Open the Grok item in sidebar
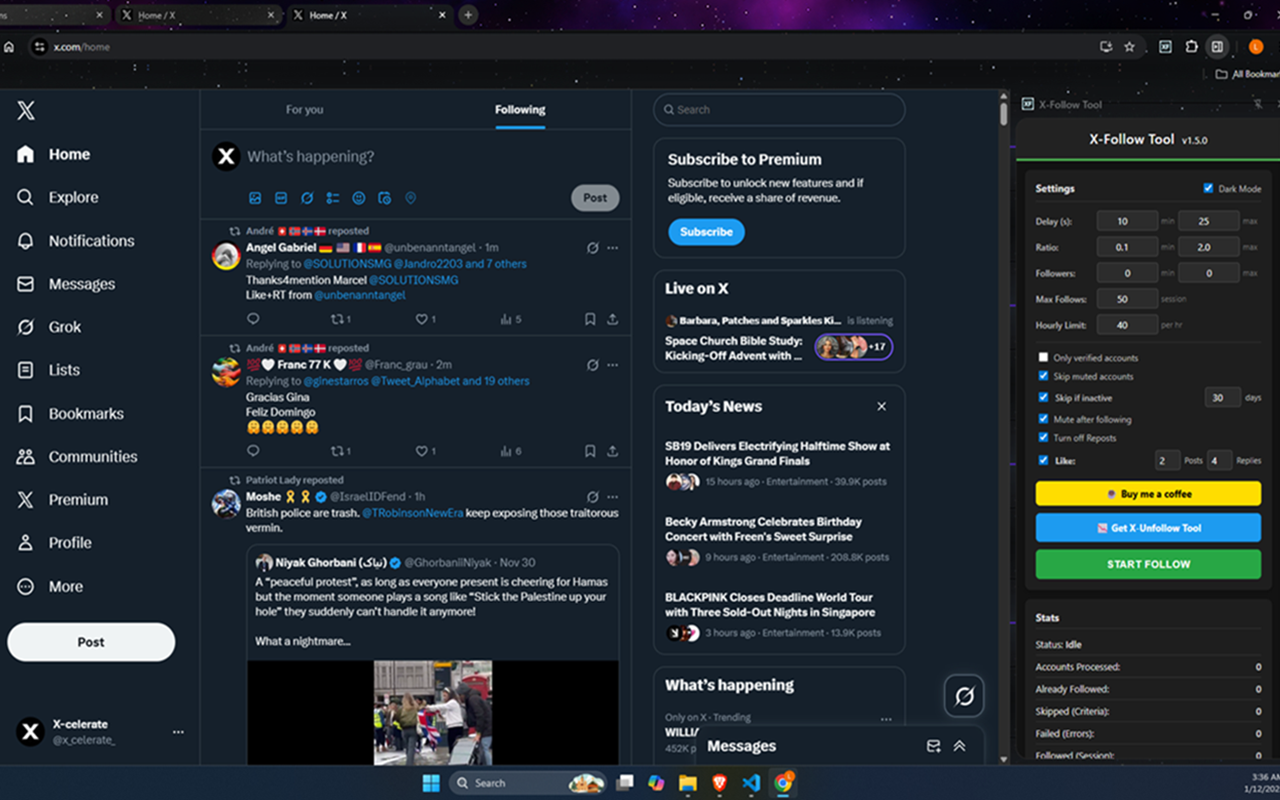Image resolution: width=1280 pixels, height=800 pixels. pos(50,327)
